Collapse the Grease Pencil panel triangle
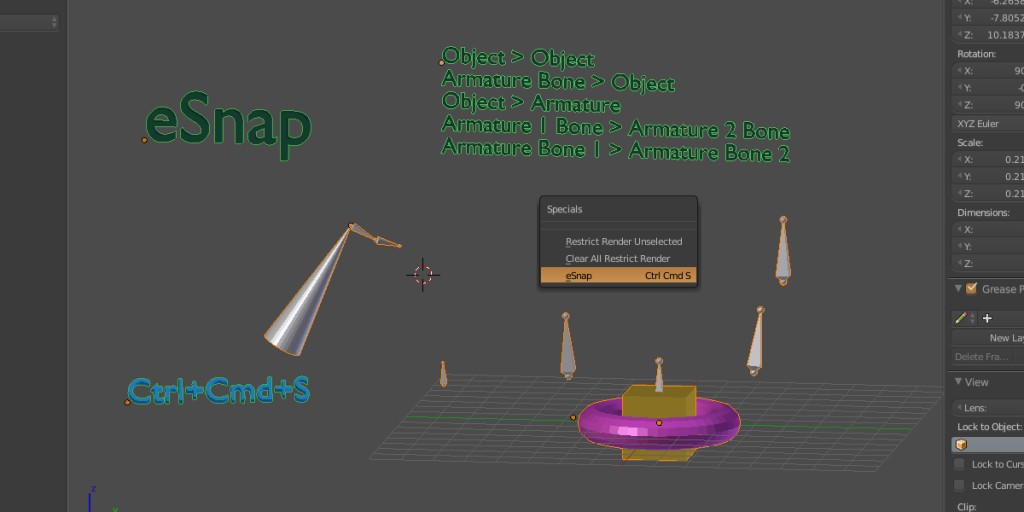This screenshot has height=512, width=1024. click(x=958, y=288)
